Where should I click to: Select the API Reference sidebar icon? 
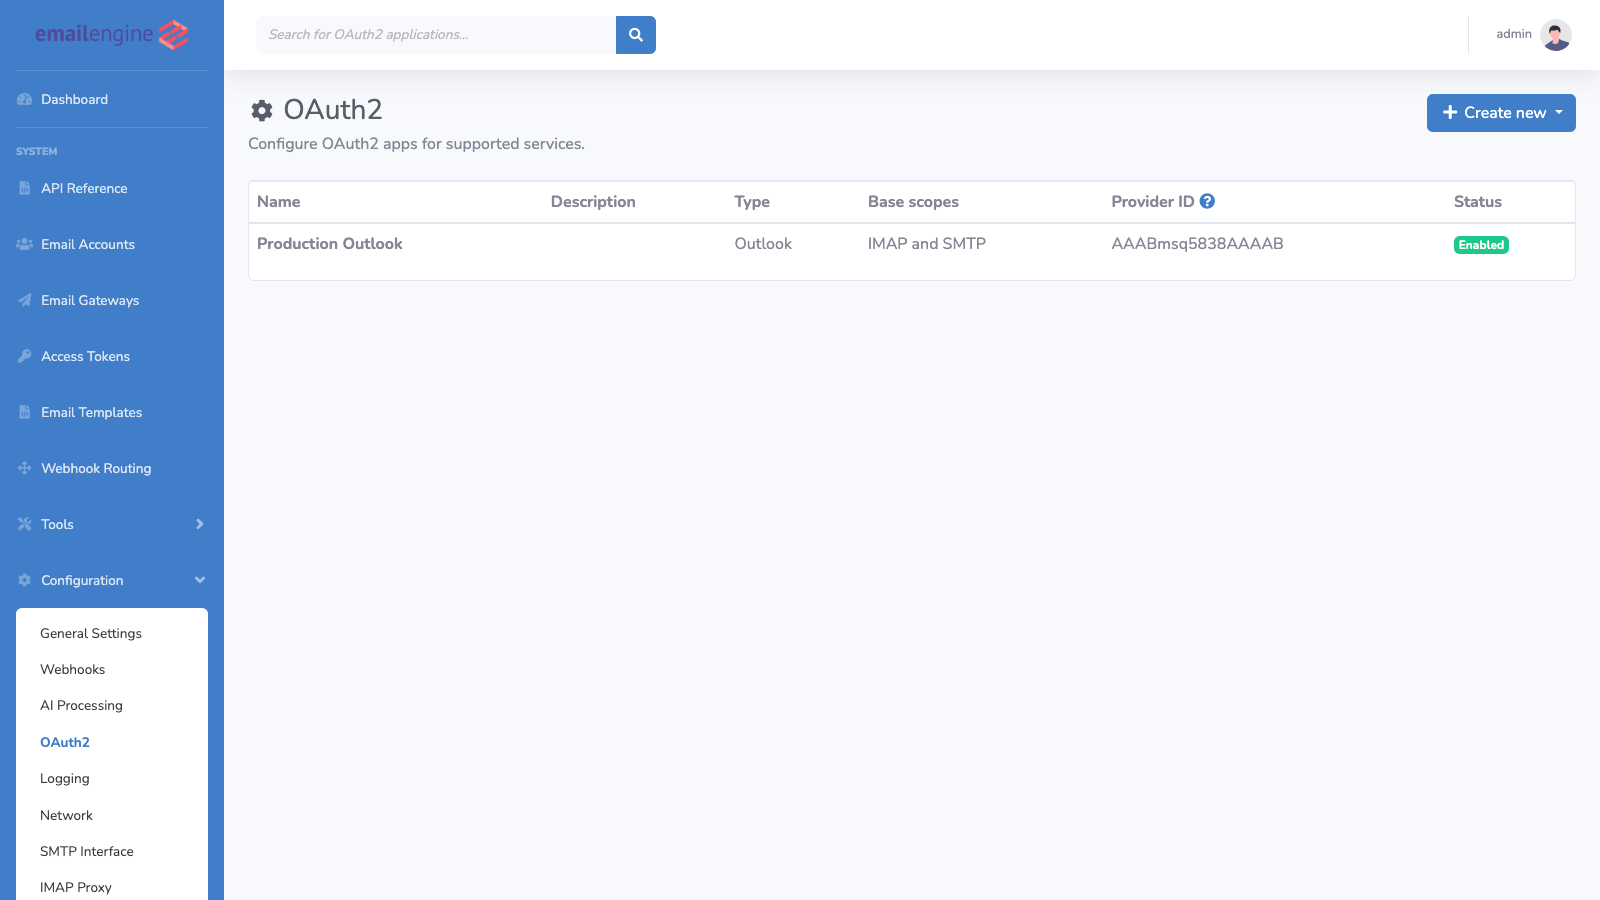(23, 188)
